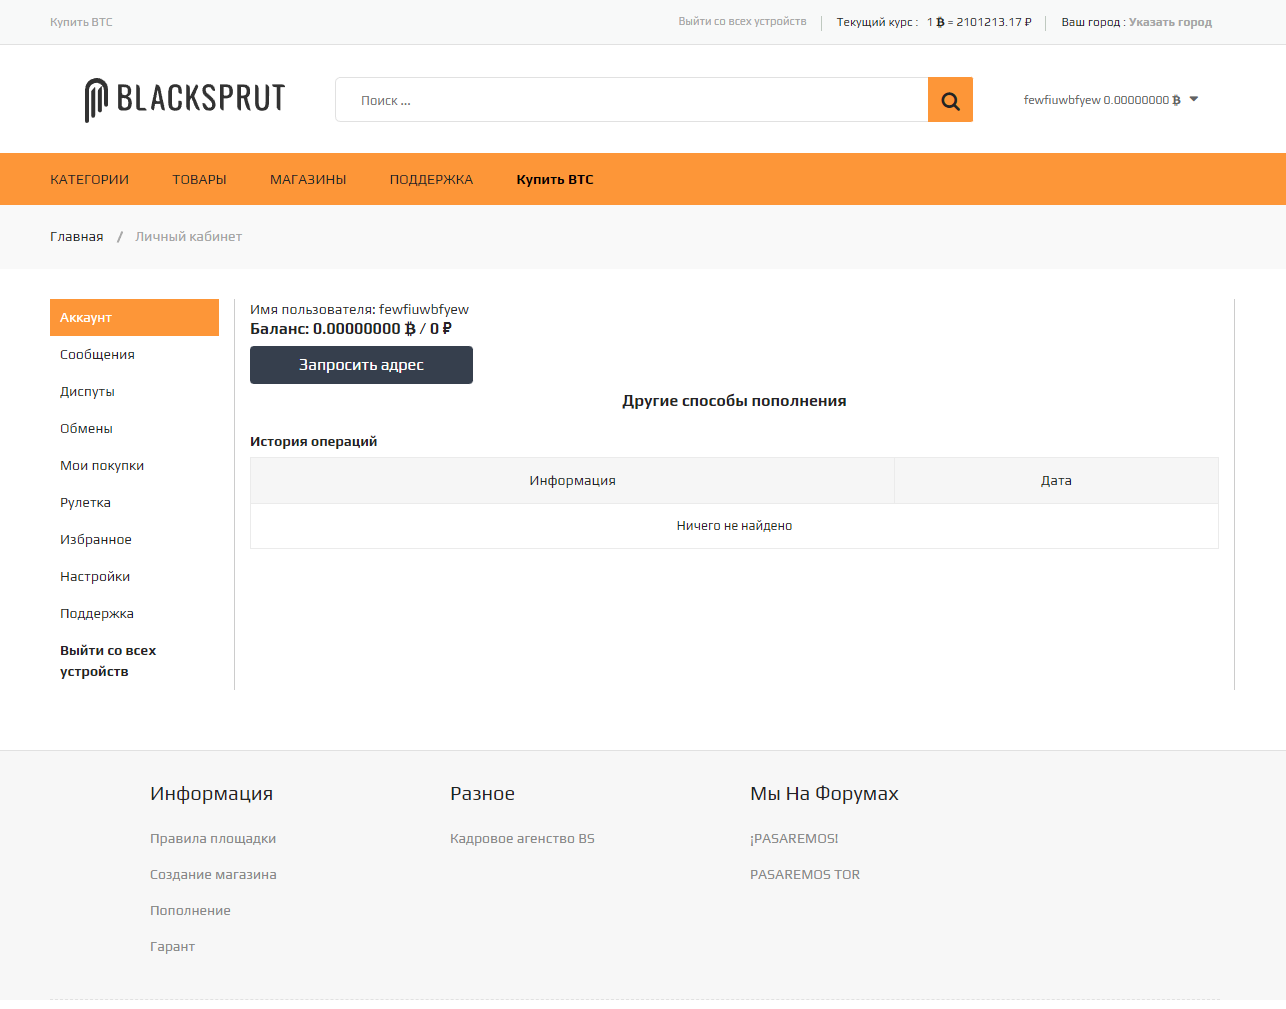1286x1009 pixels.
Task: Open Диспуты in the sidebar
Action: [87, 392]
